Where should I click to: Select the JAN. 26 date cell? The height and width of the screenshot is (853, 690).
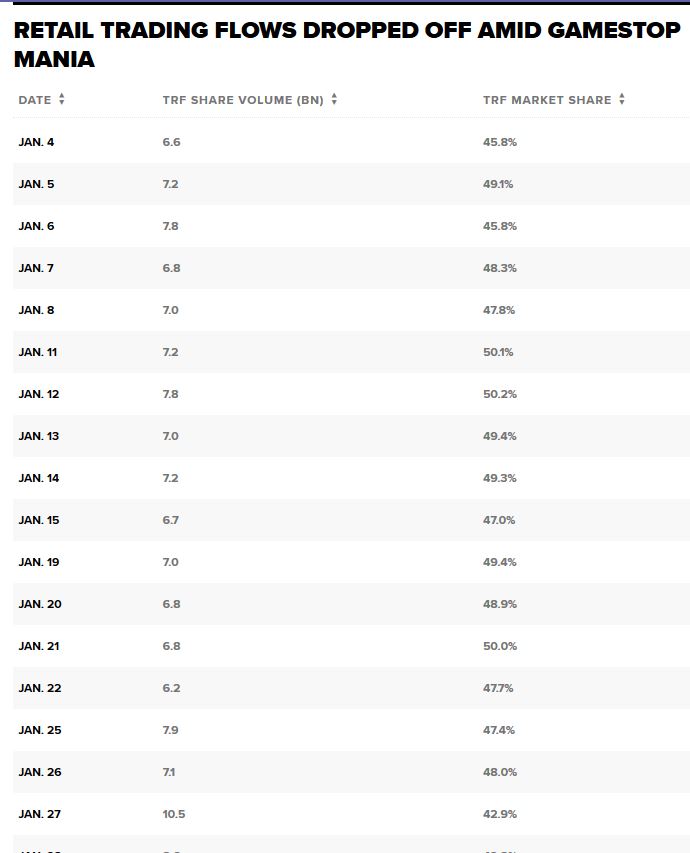point(40,772)
